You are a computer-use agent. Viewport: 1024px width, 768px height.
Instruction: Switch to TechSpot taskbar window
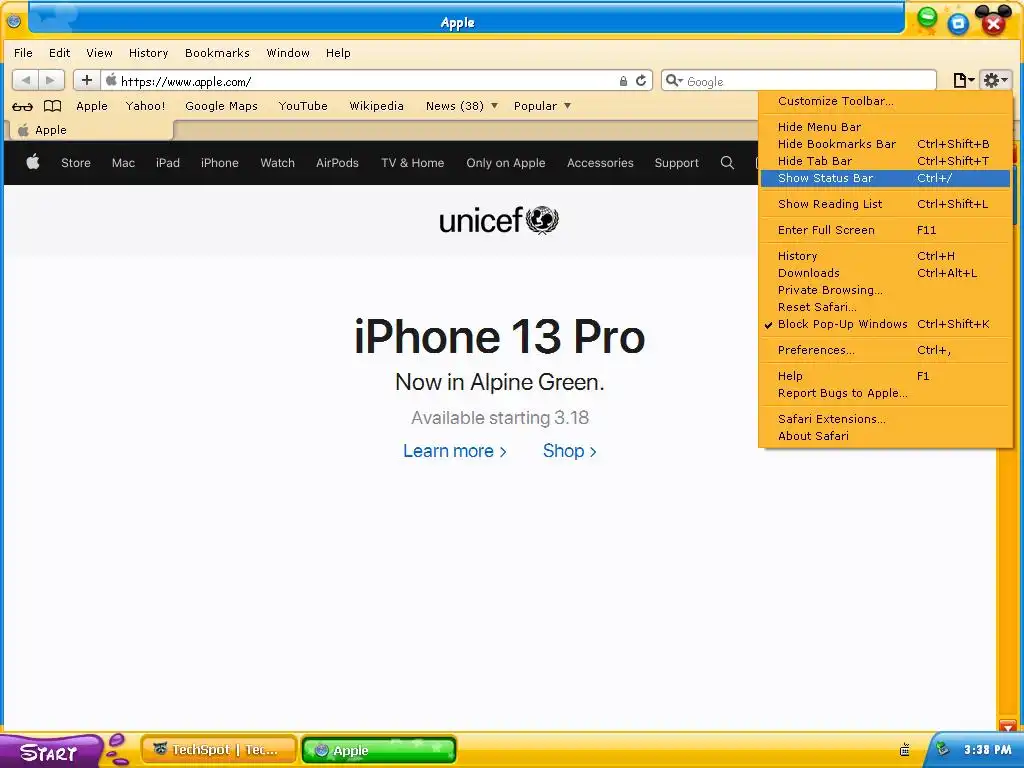pyautogui.click(x=219, y=750)
